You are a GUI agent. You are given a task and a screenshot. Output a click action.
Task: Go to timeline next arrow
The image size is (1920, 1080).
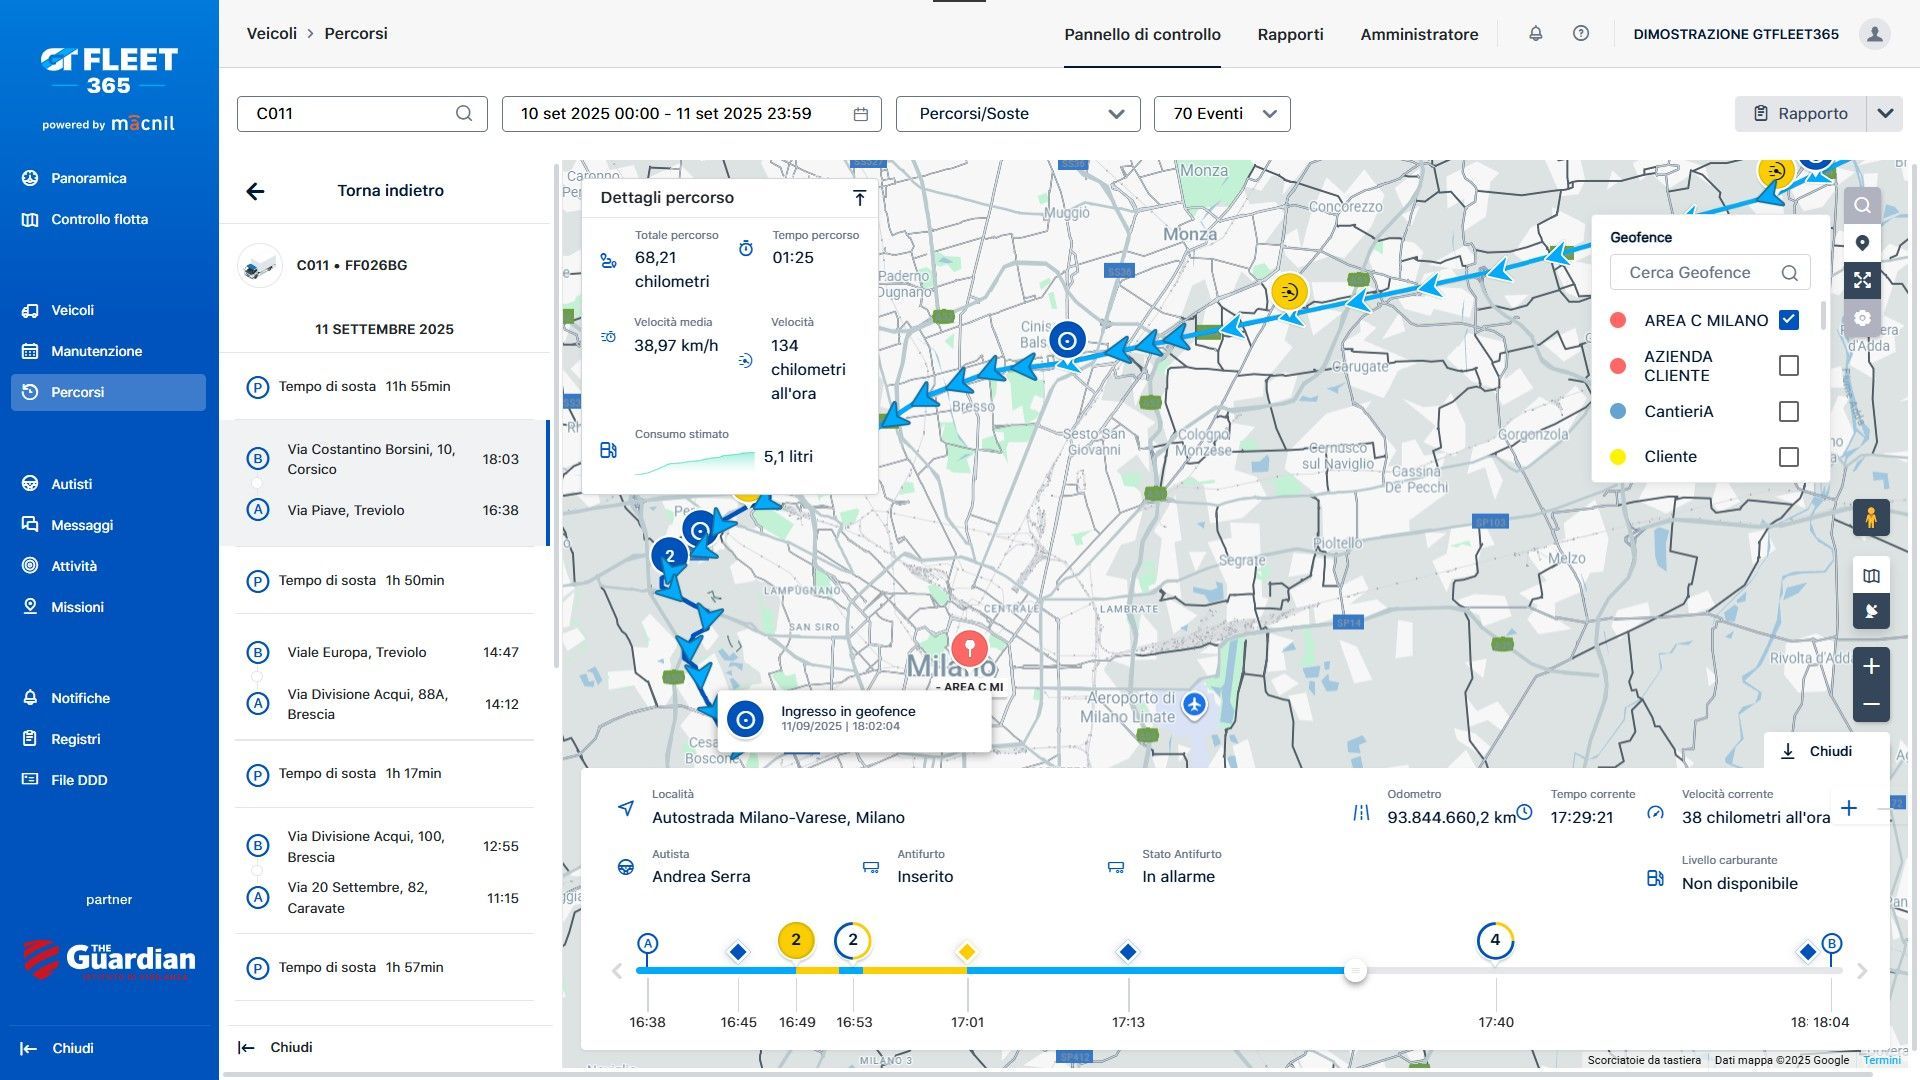click(x=1862, y=971)
